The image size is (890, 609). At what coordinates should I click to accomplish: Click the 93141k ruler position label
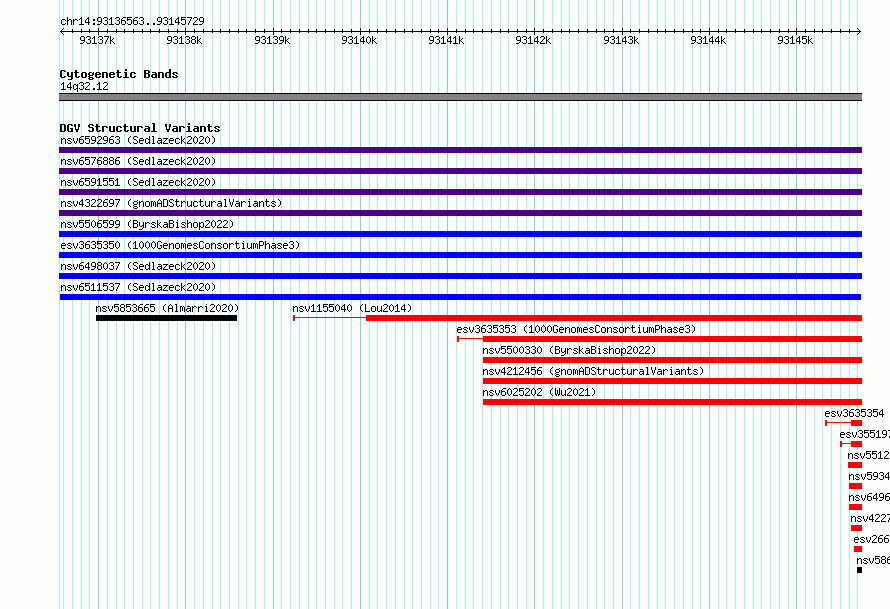point(446,40)
